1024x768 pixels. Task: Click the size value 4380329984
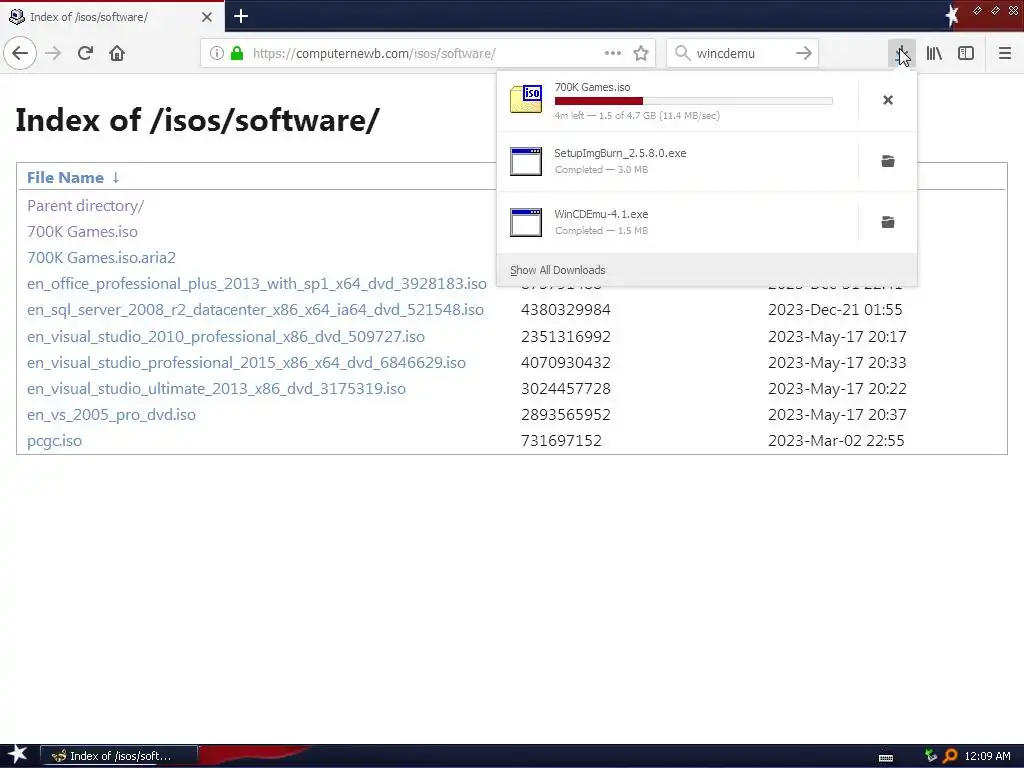tap(566, 310)
